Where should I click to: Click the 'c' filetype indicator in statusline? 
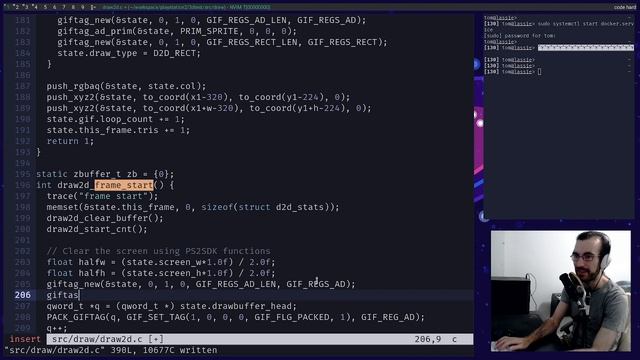454,339
